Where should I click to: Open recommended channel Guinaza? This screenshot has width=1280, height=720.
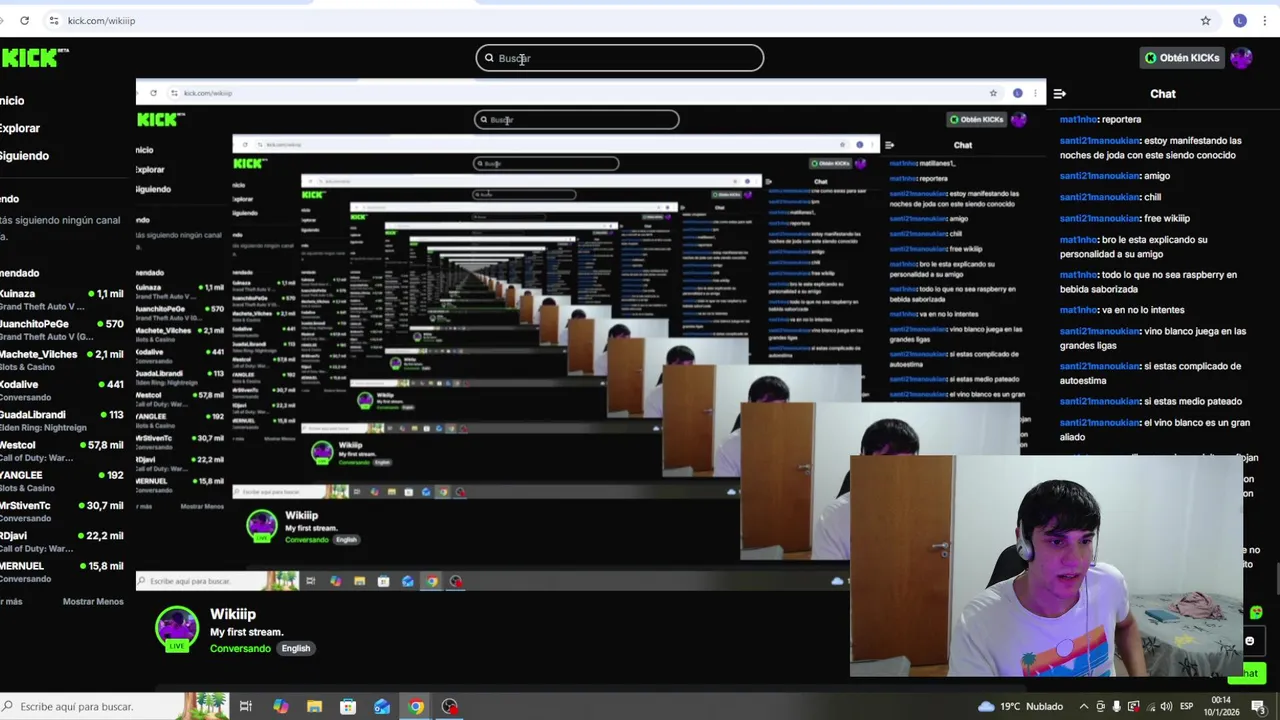point(62,300)
